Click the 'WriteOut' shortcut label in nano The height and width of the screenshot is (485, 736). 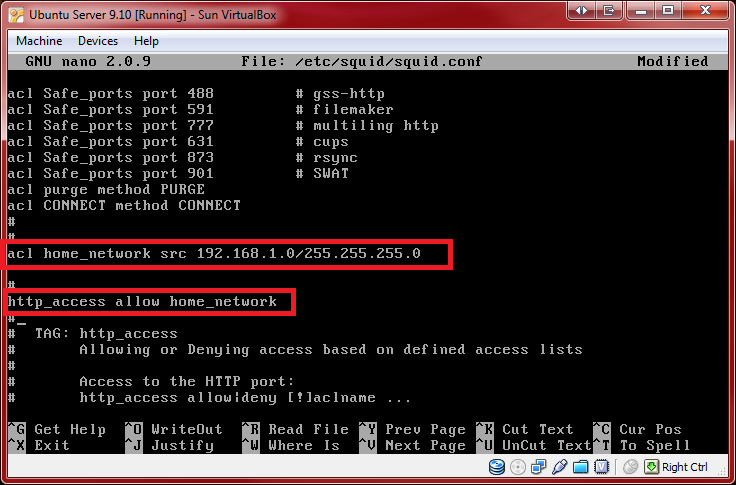pos(182,429)
